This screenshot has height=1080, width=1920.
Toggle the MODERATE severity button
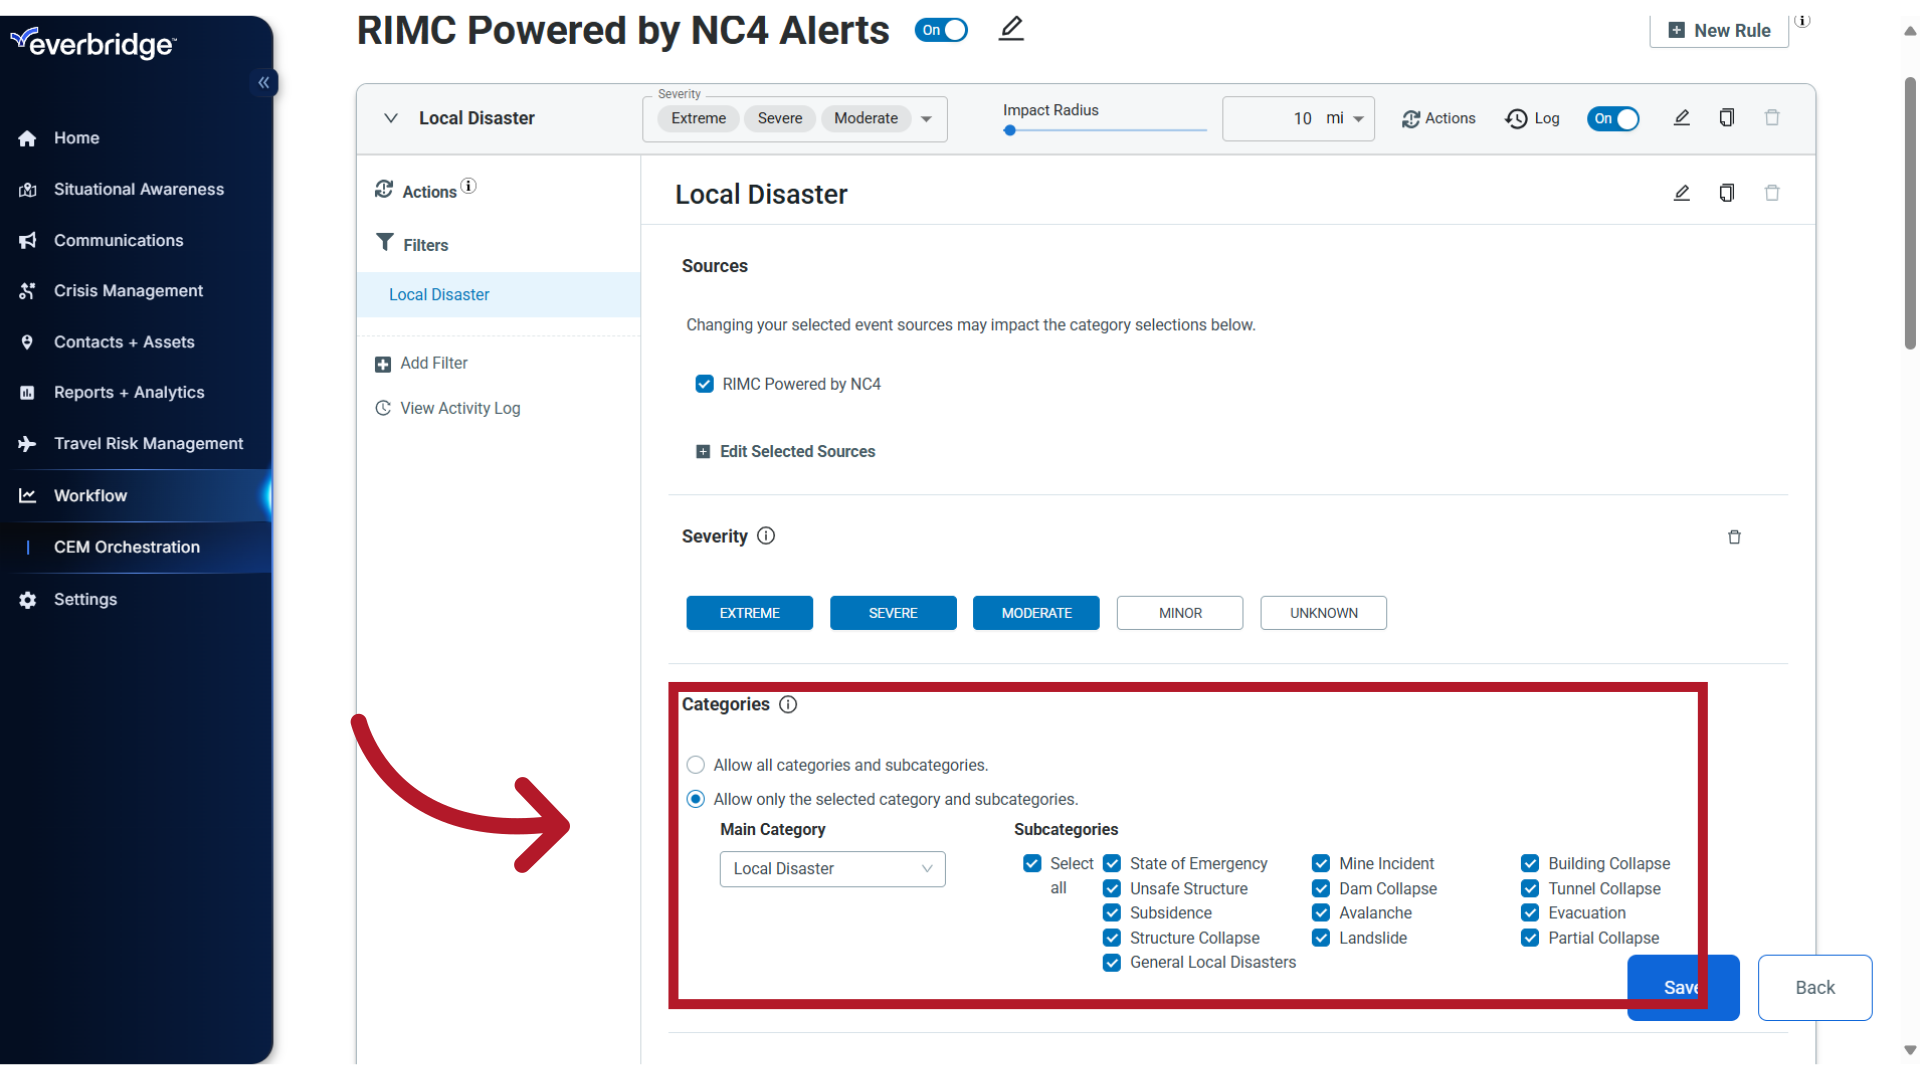click(x=1036, y=613)
